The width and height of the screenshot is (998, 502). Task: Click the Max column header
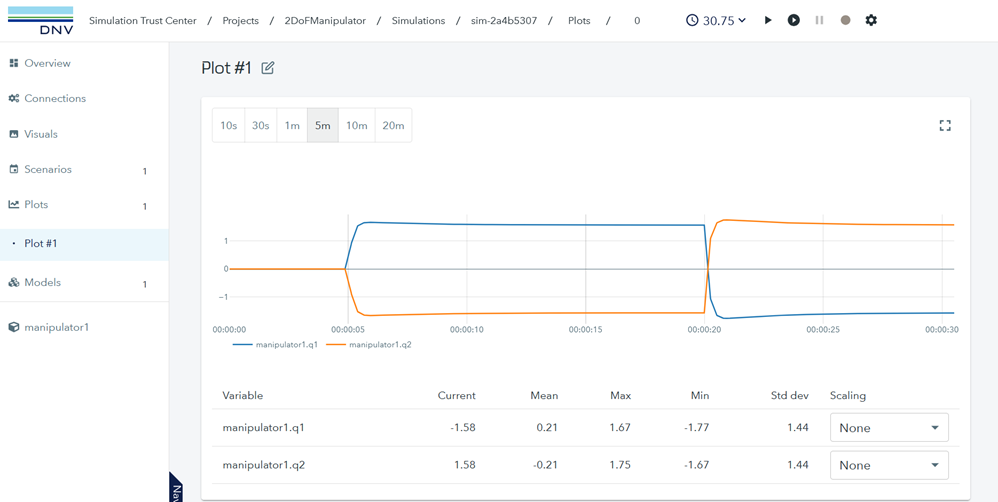(620, 396)
